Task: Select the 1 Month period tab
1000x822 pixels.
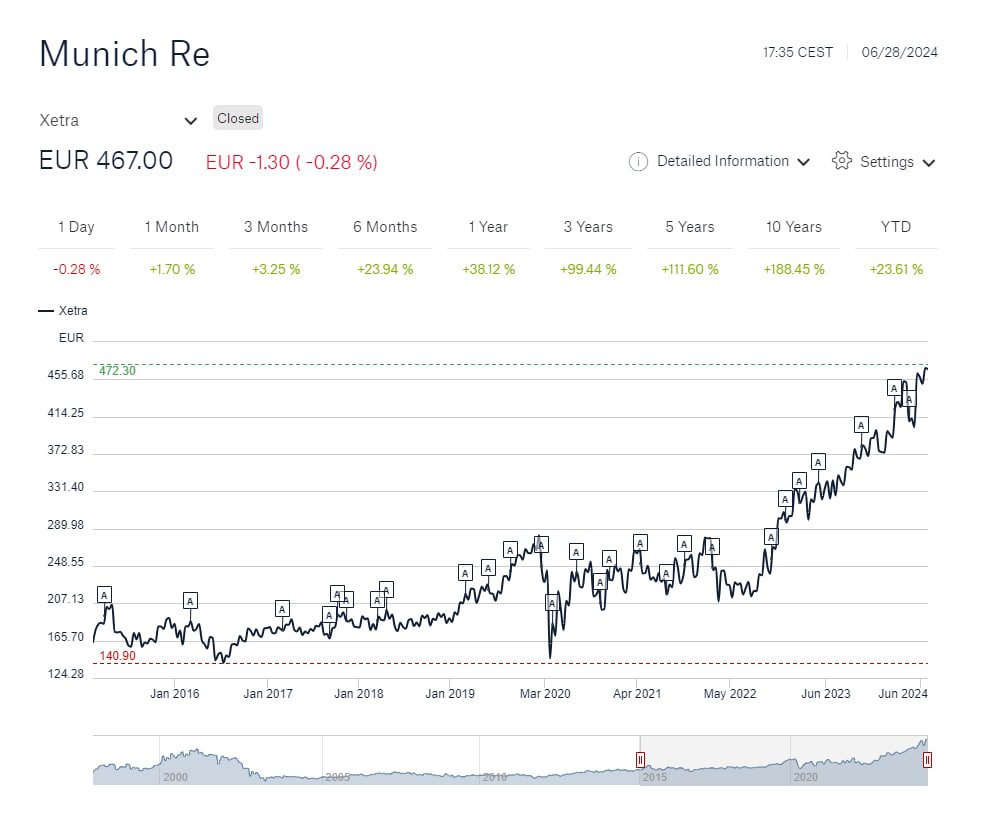Action: [x=172, y=227]
